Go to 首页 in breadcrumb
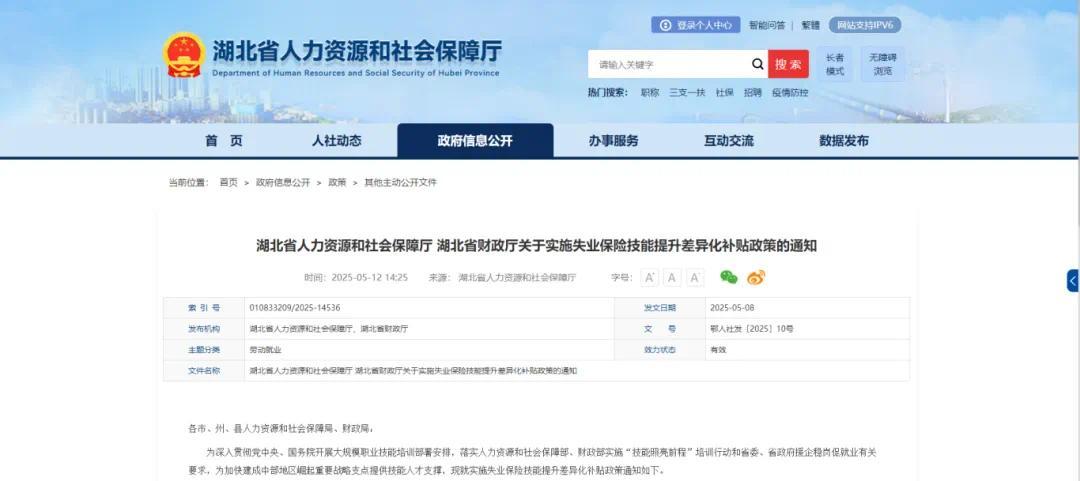The image size is (1080, 481). [229, 183]
